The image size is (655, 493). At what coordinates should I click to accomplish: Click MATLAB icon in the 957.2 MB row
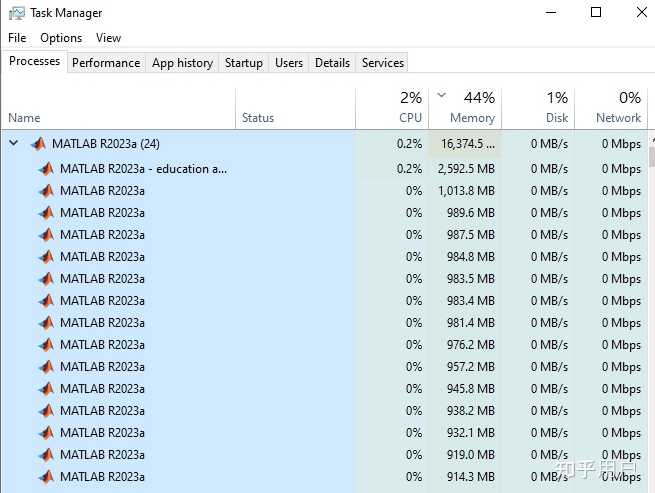46,367
